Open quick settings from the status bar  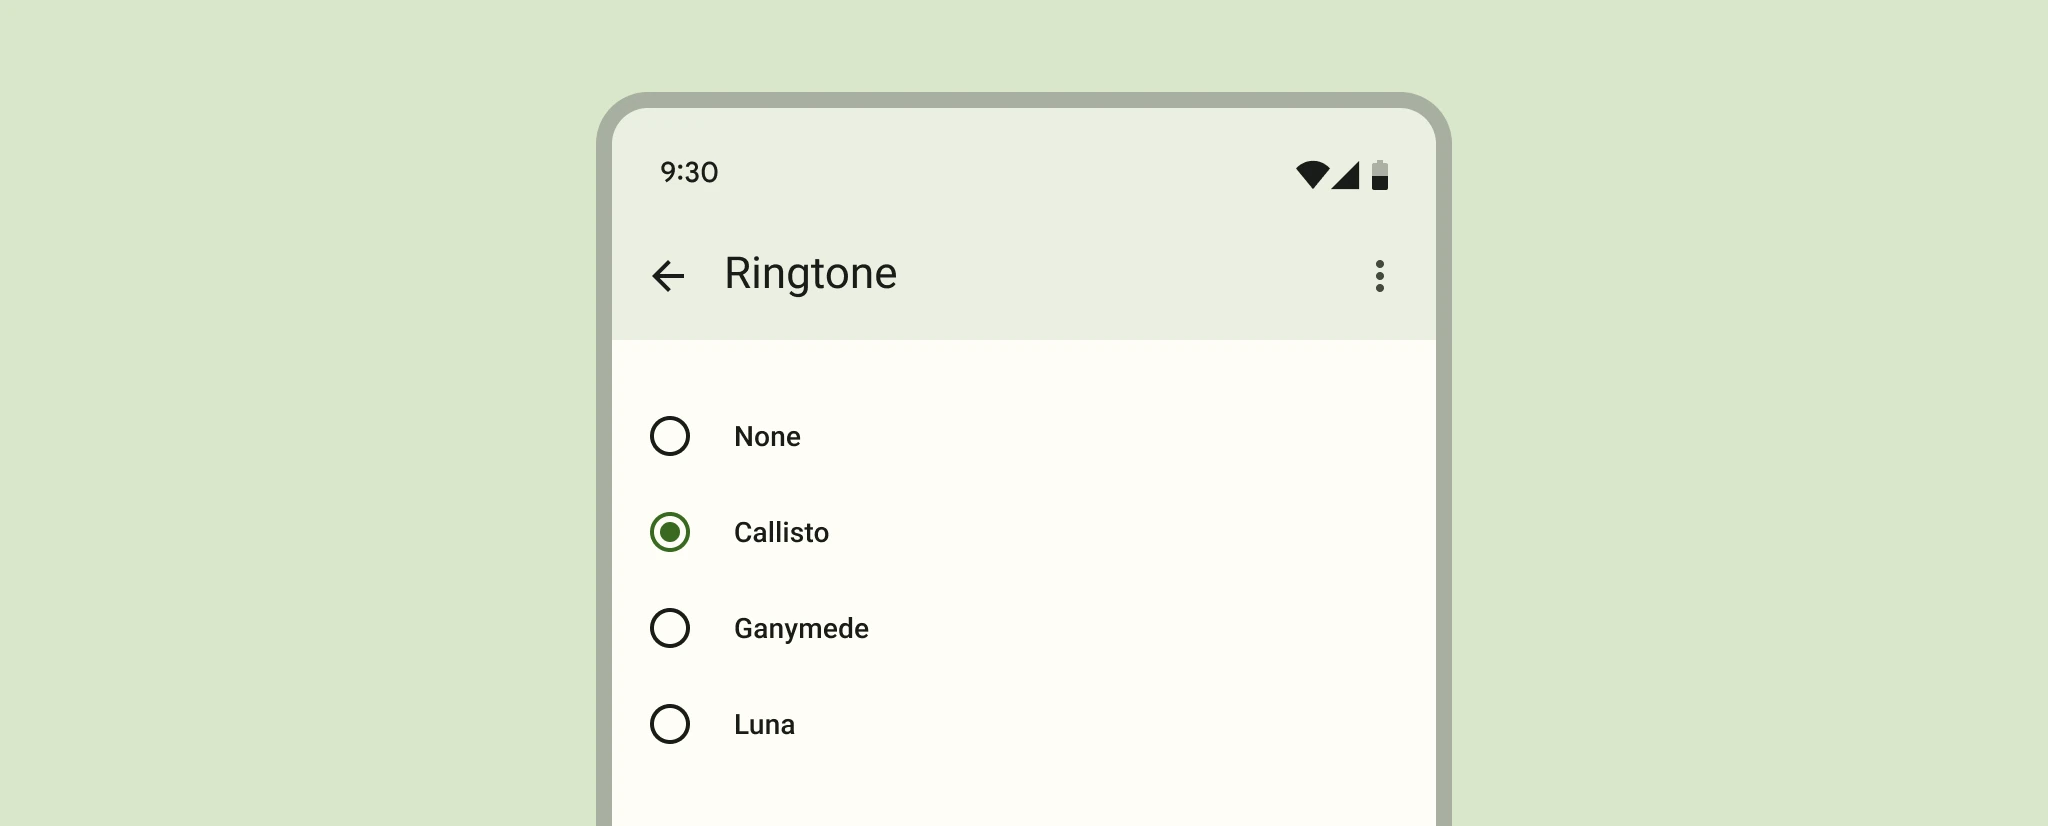(1024, 172)
